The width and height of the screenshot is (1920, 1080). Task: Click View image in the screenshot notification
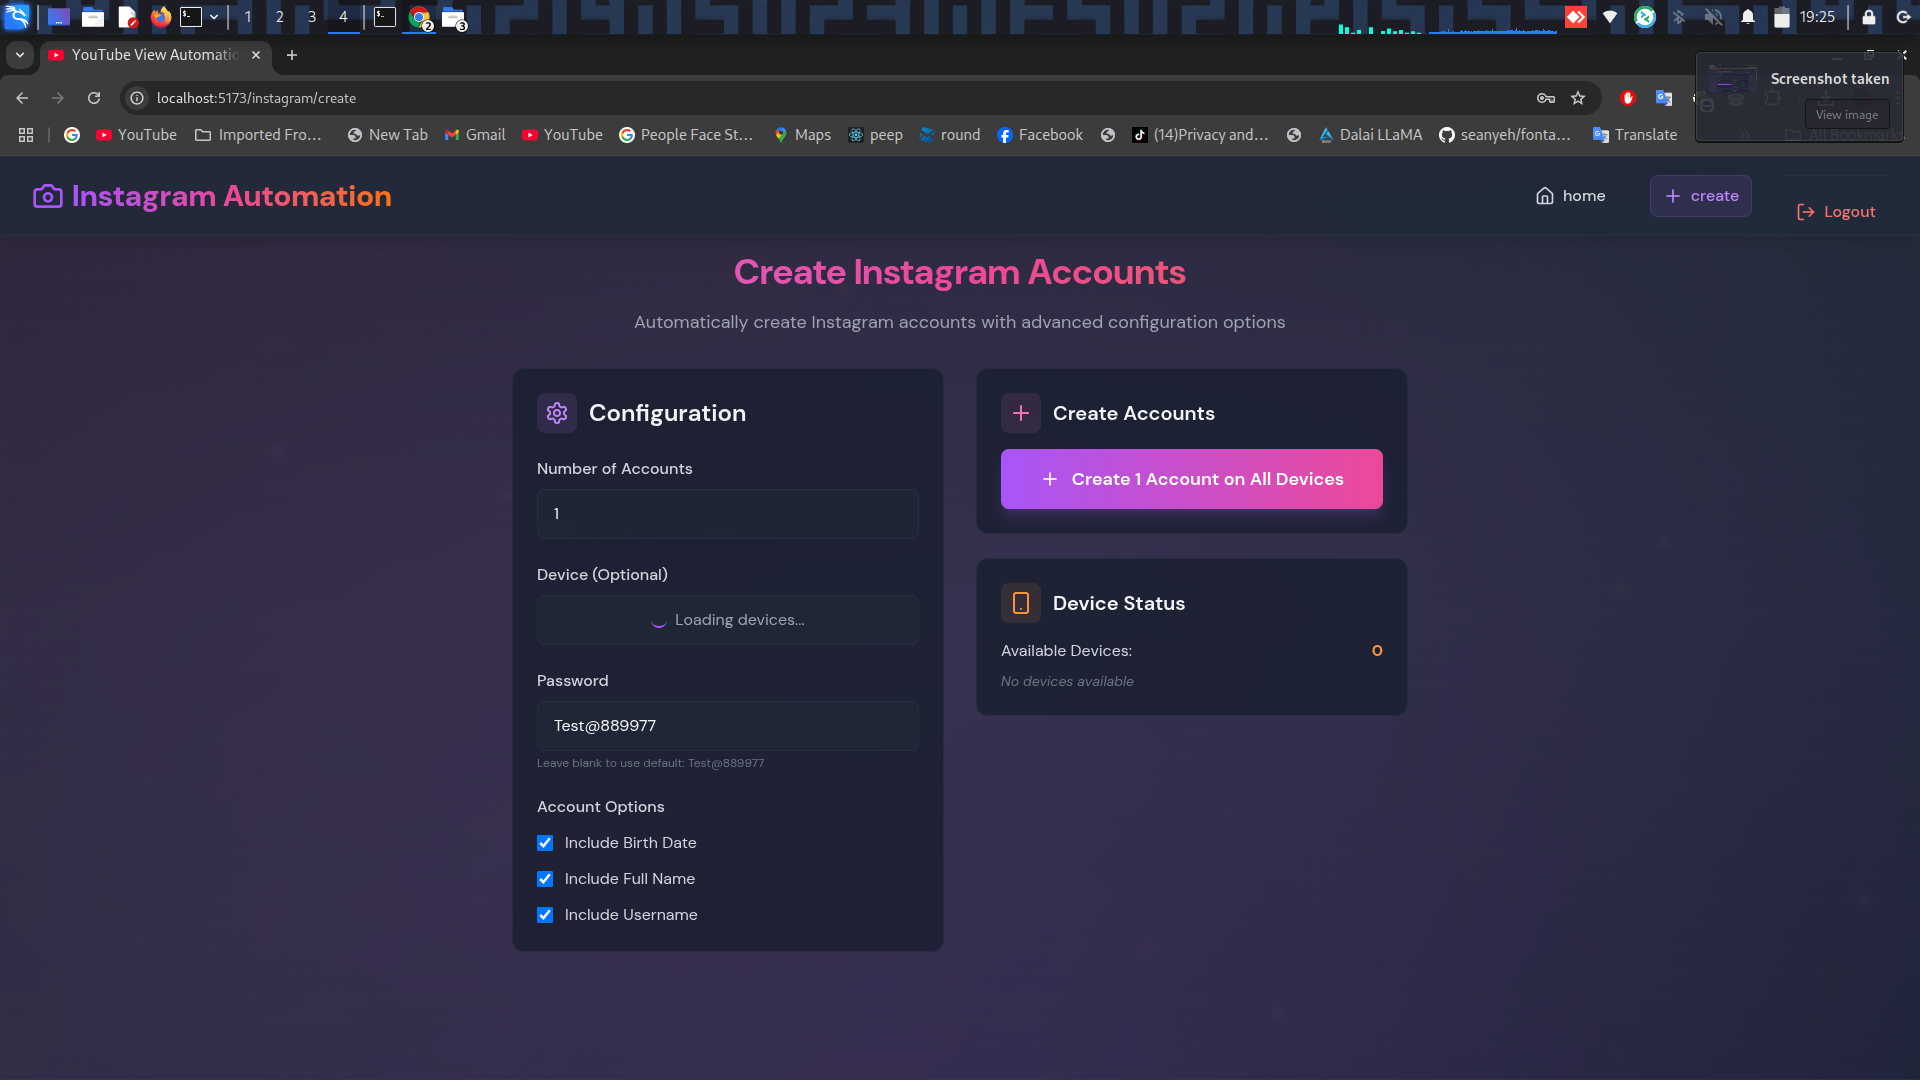pos(1847,115)
